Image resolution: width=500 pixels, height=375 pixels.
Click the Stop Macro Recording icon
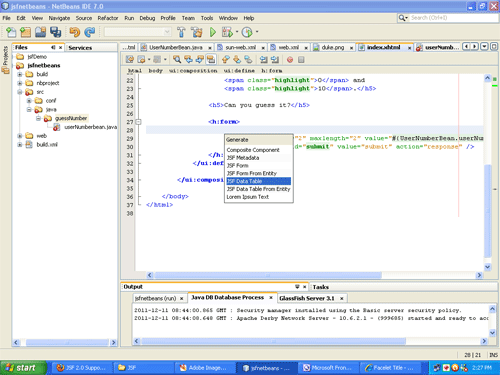[301, 60]
